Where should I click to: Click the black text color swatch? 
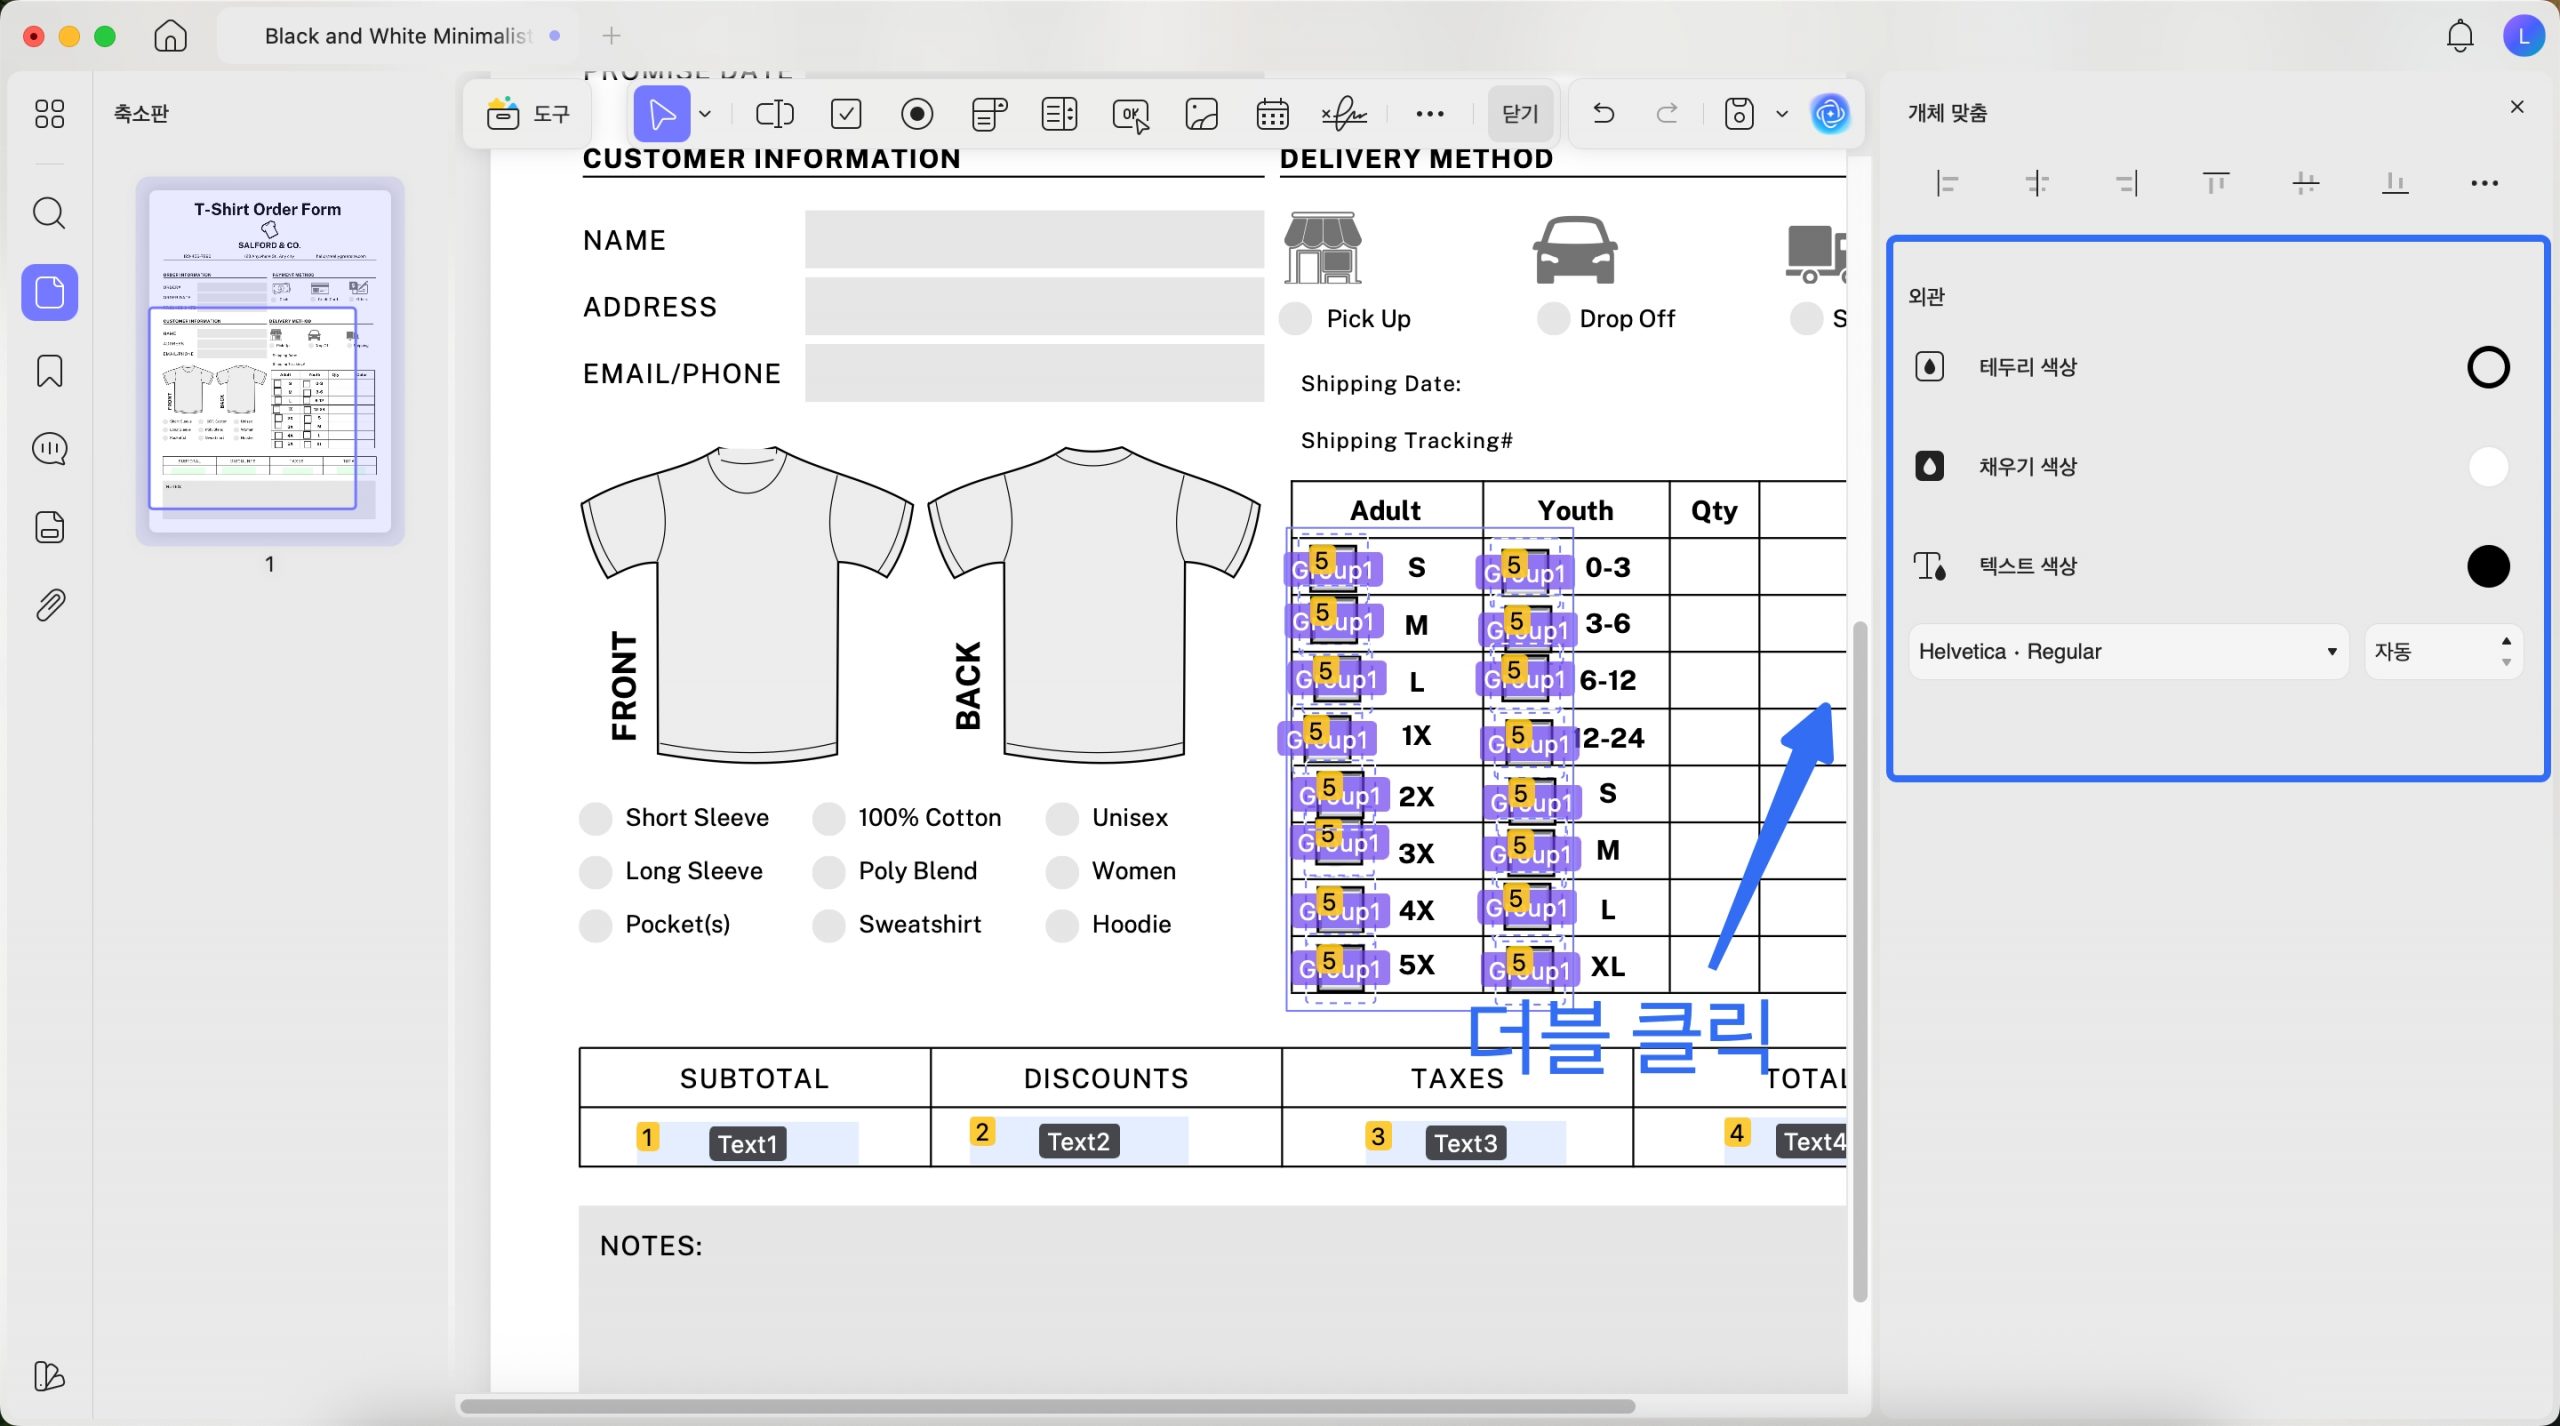coord(2487,566)
